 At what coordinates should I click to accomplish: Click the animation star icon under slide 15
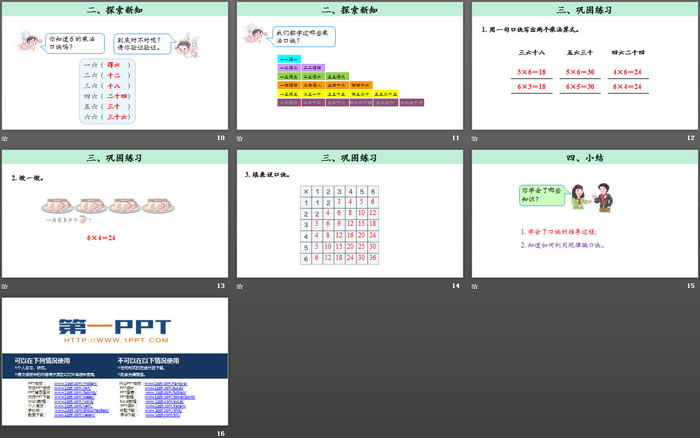[475, 286]
